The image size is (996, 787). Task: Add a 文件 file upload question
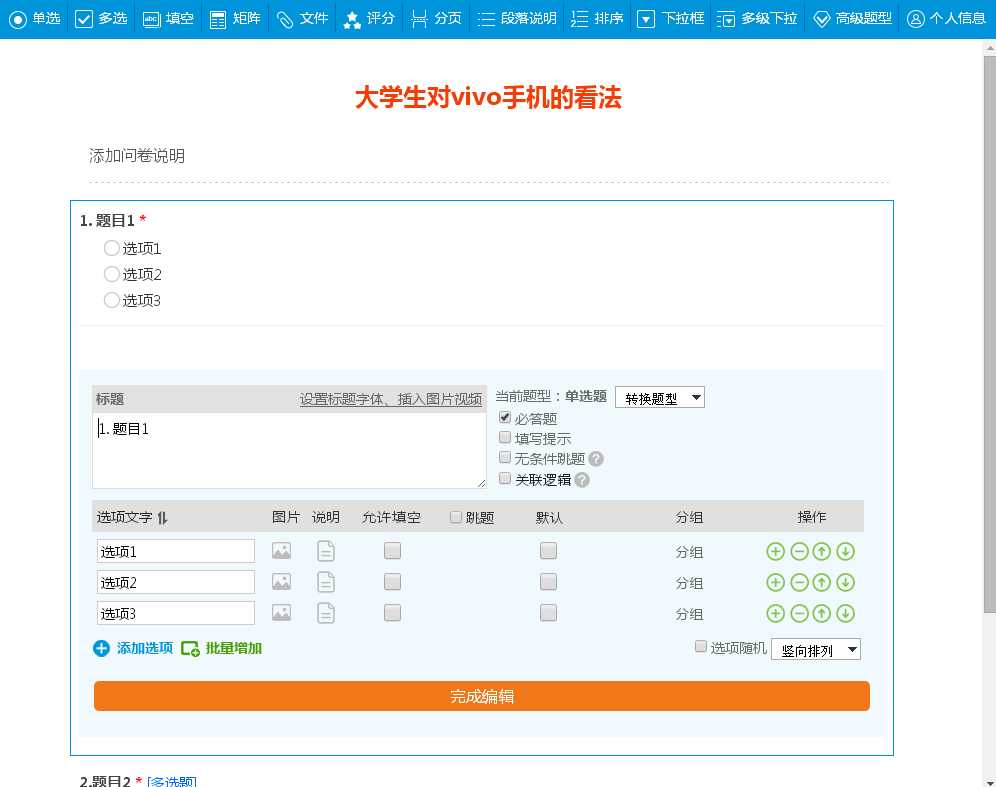click(x=302, y=18)
